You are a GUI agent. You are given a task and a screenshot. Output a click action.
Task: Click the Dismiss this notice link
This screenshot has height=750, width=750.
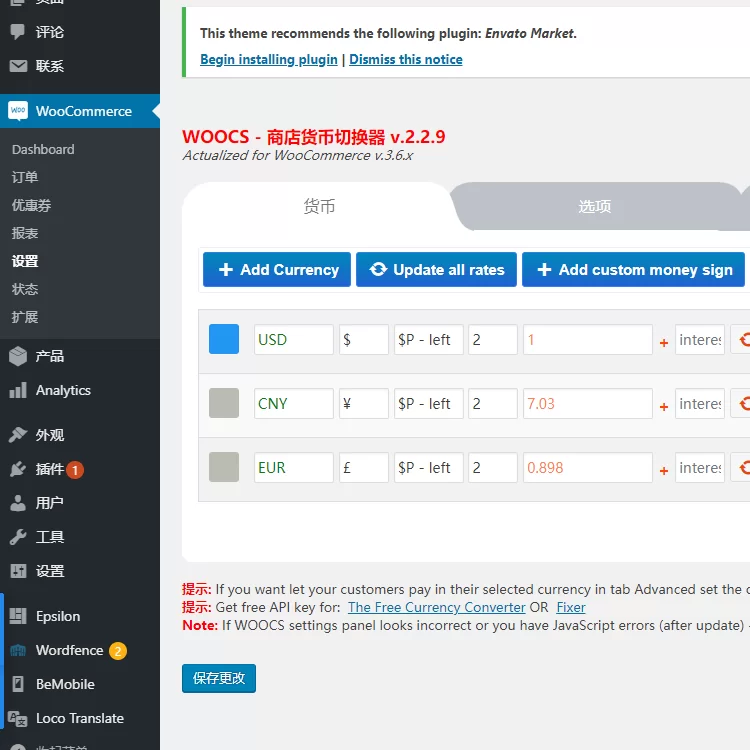tap(406, 59)
